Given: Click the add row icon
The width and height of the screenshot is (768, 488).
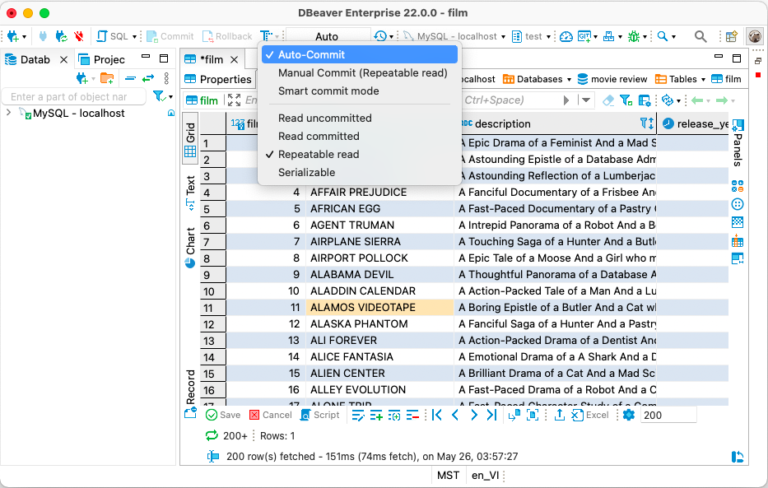Looking at the screenshot, I should pos(376,415).
